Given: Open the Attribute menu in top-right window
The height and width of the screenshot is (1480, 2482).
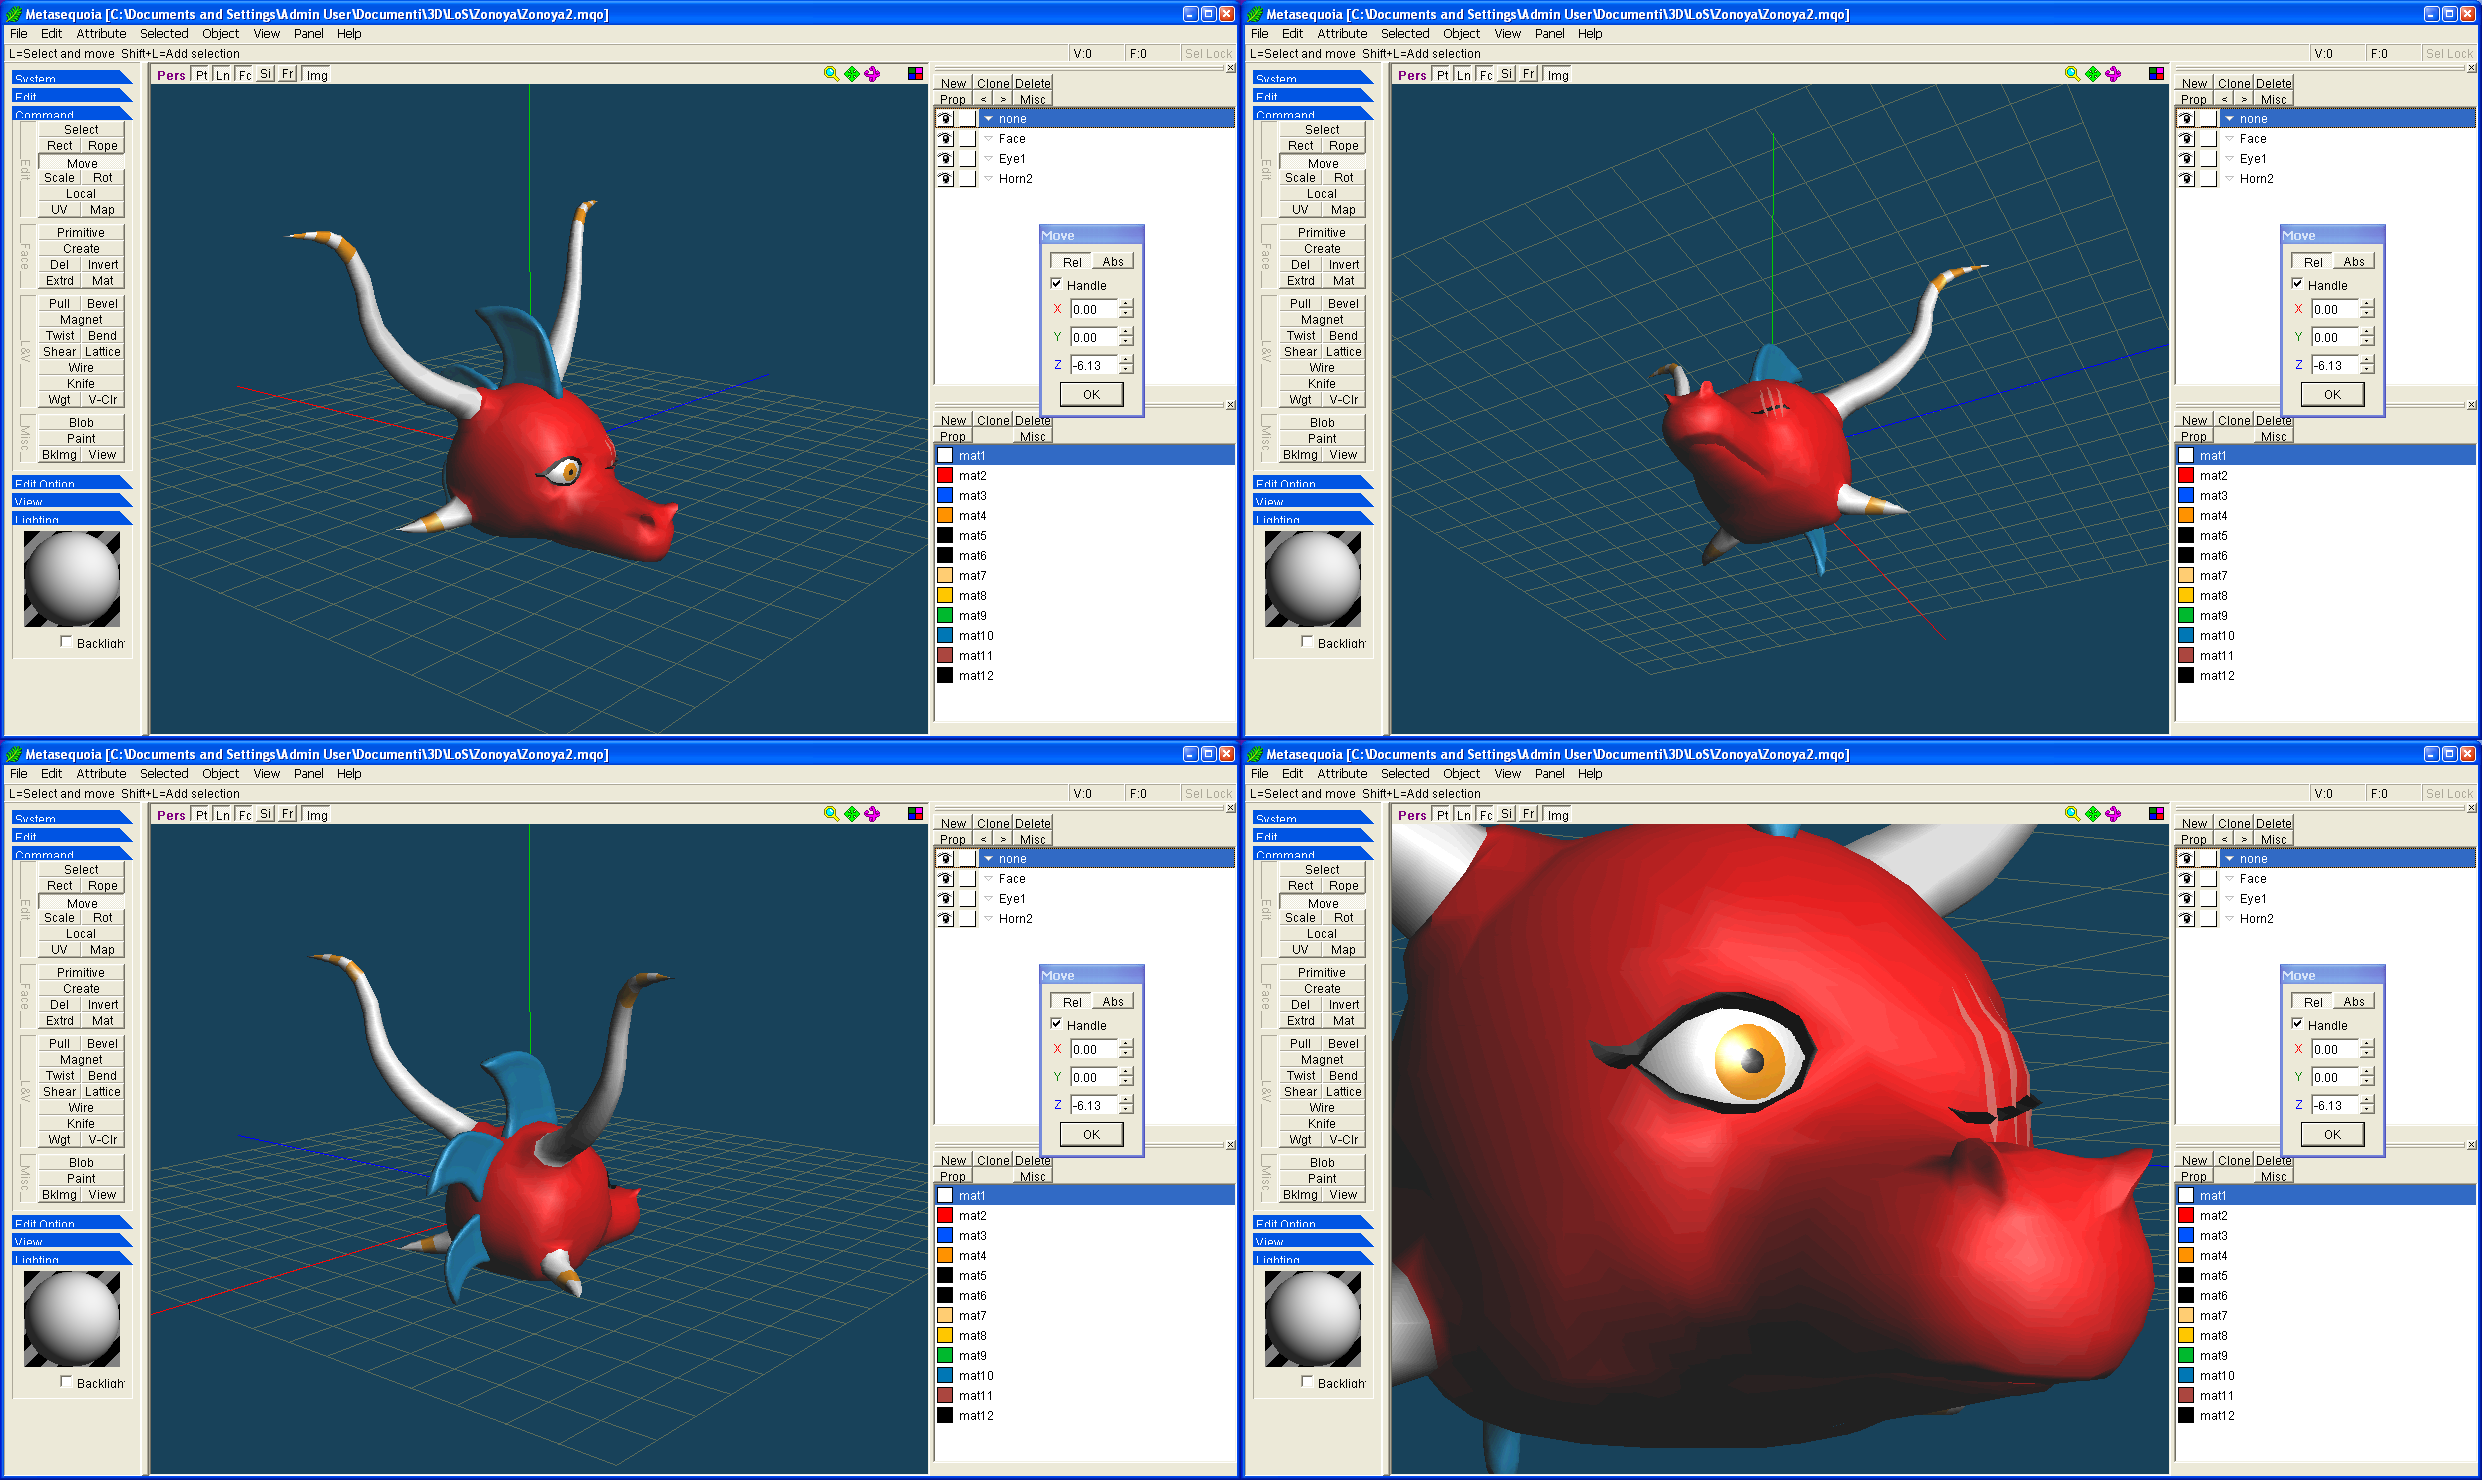Looking at the screenshot, I should (1342, 34).
